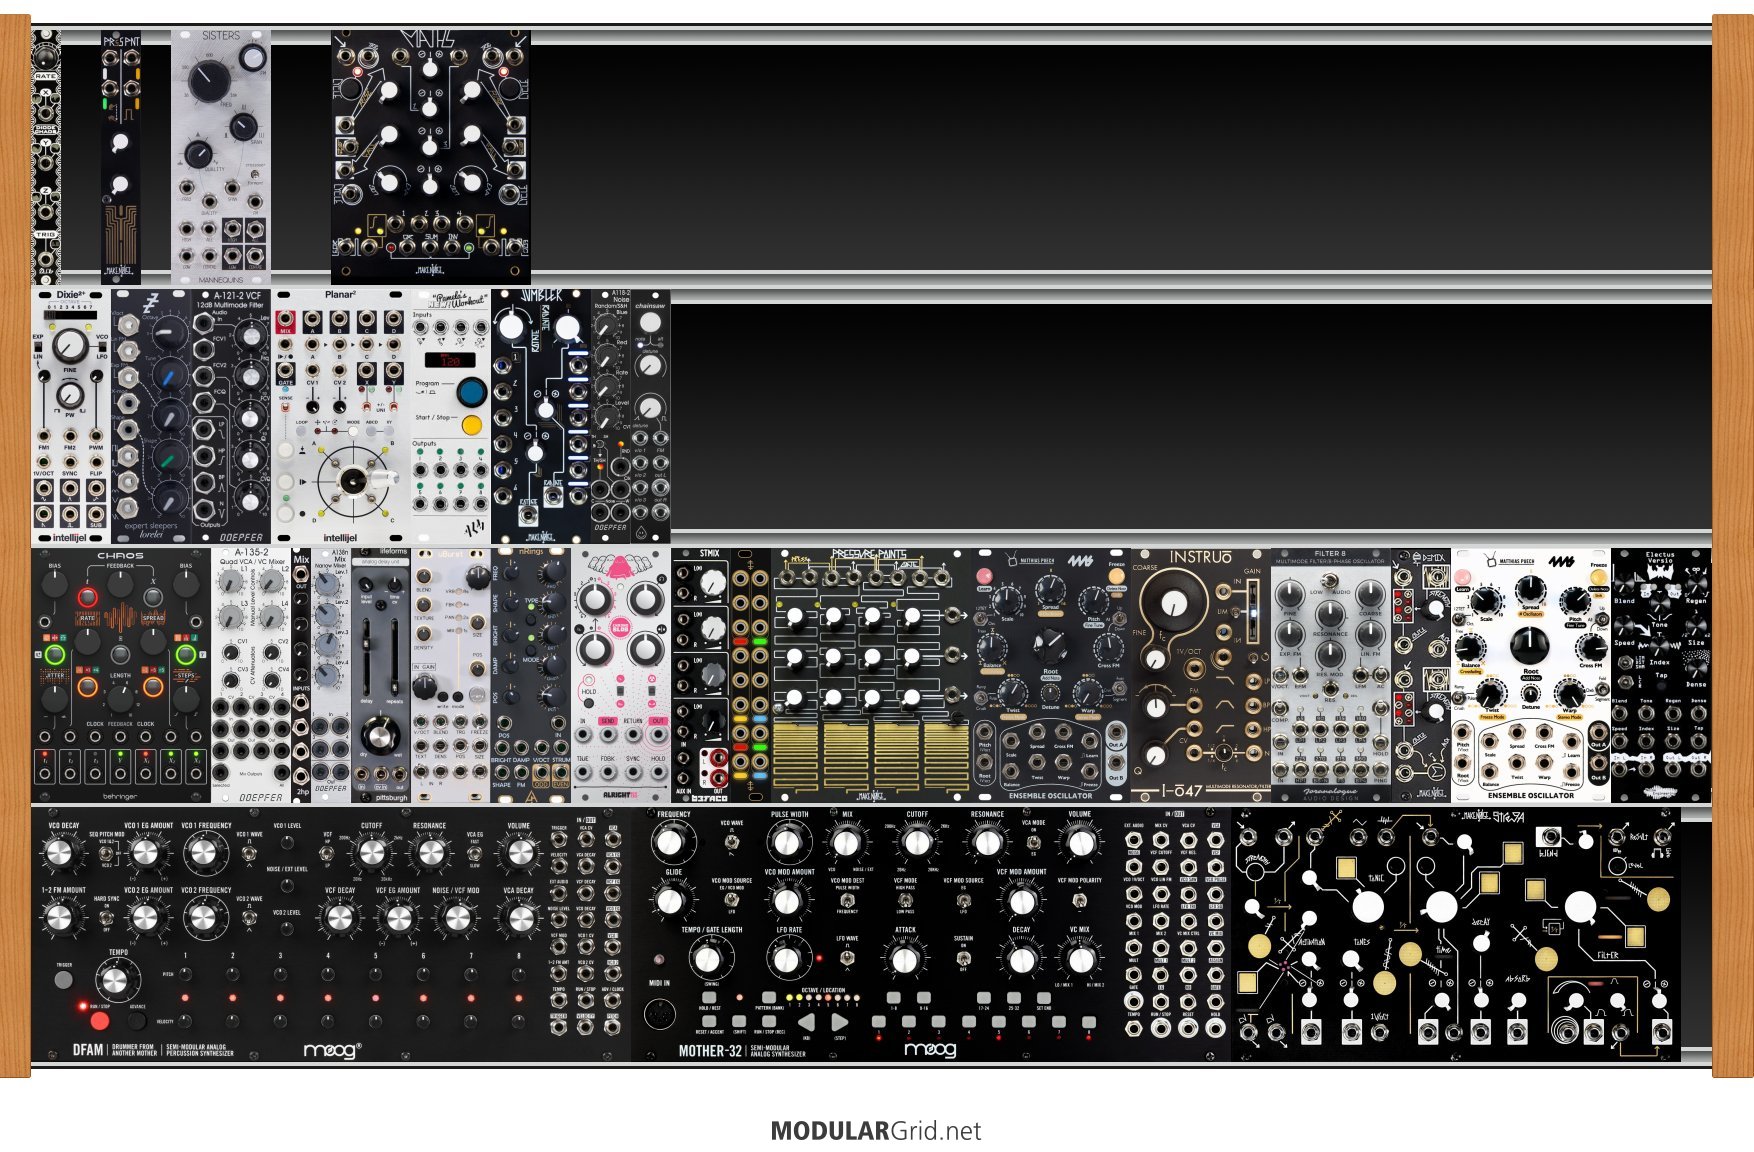The width and height of the screenshot is (1754, 1152).
Task: Click the Mother-32 Set End button
Action: [x=1045, y=998]
